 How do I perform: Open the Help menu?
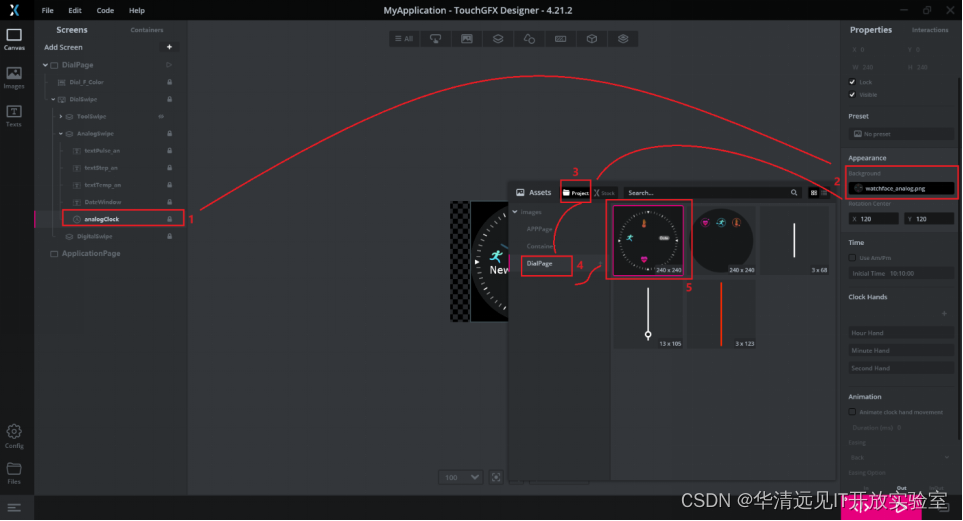[137, 10]
